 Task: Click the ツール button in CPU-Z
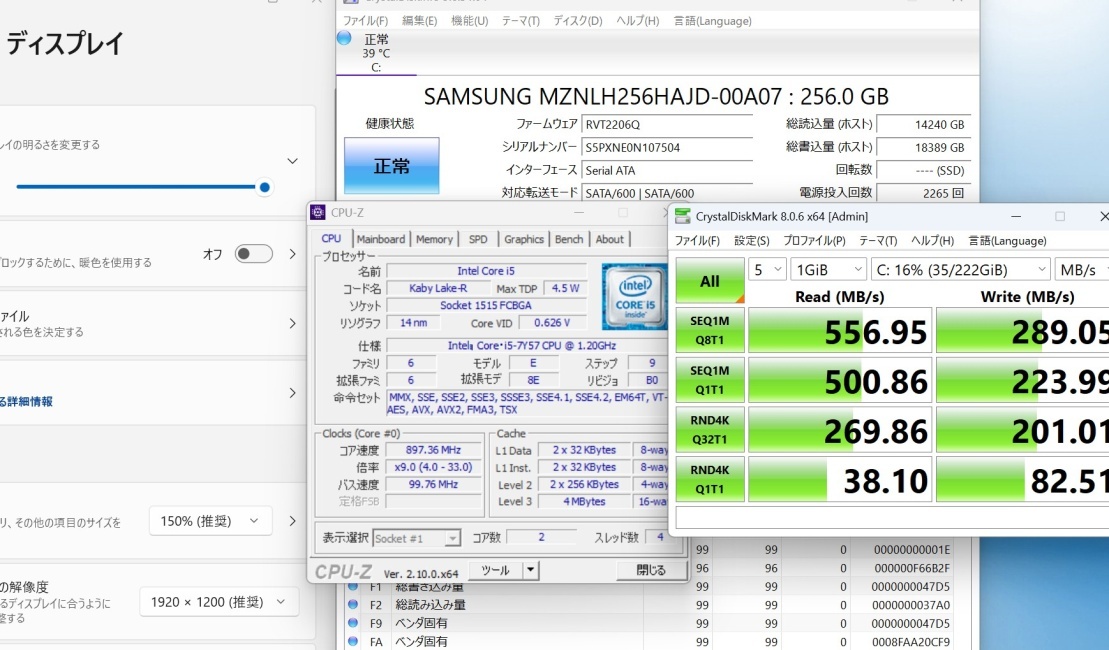(495, 570)
